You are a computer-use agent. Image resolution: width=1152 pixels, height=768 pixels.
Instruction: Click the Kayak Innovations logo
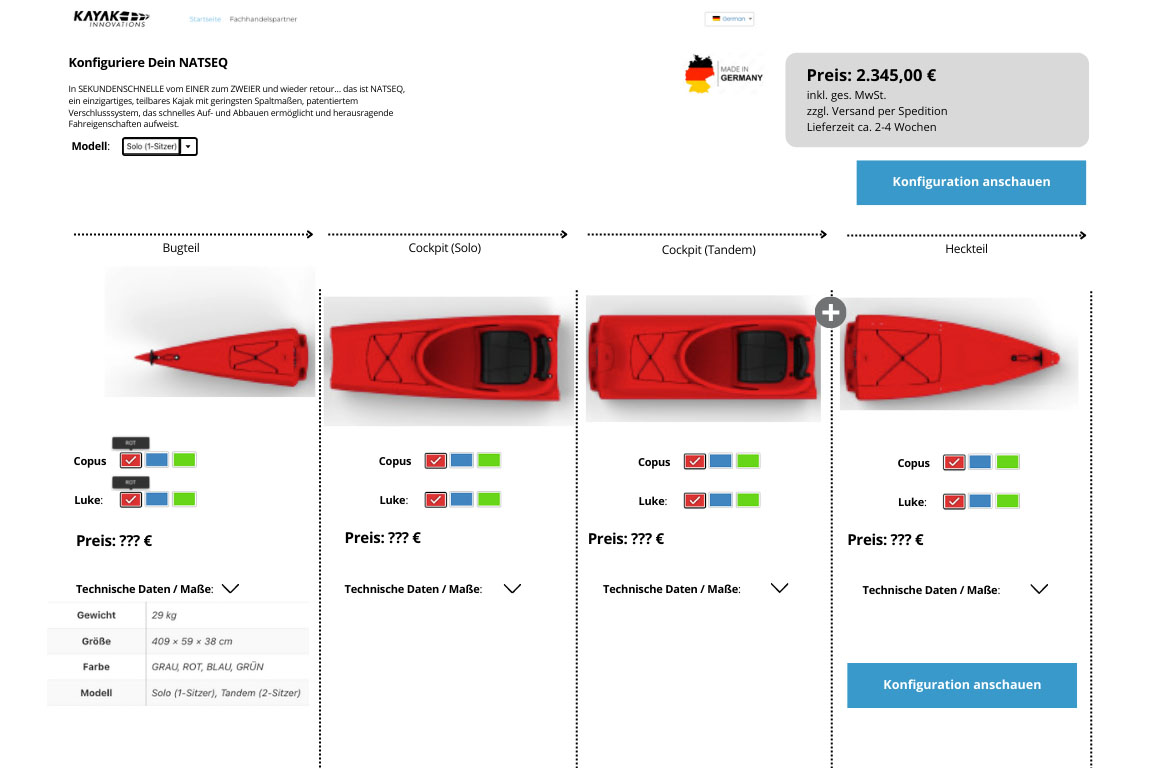[110, 17]
